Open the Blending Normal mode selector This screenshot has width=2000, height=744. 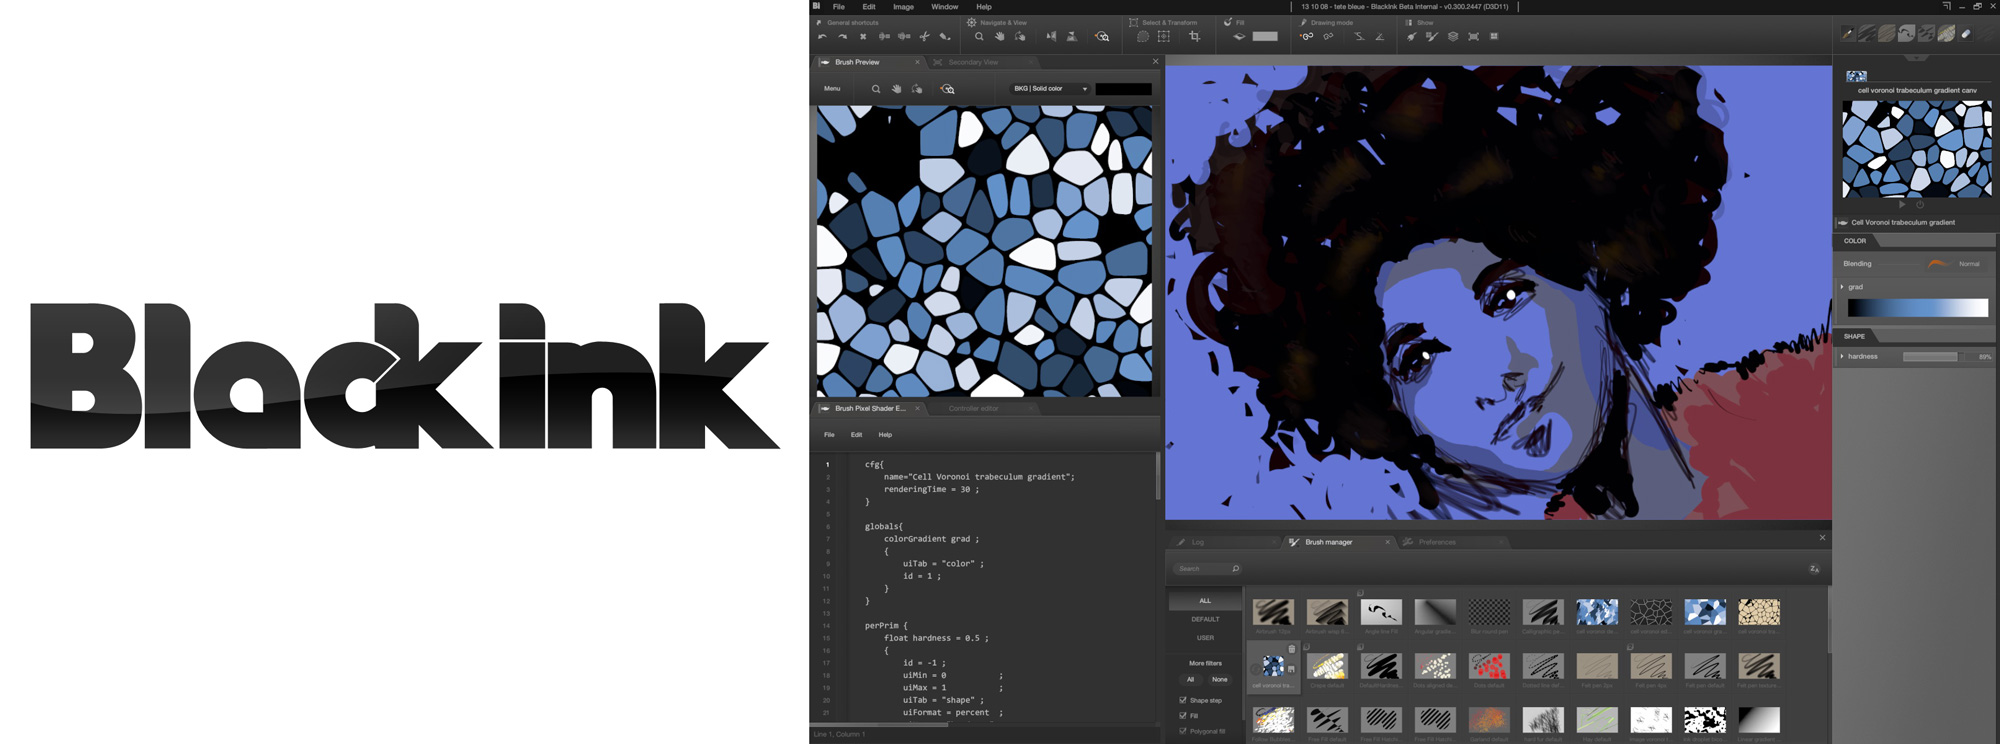(x=1956, y=264)
